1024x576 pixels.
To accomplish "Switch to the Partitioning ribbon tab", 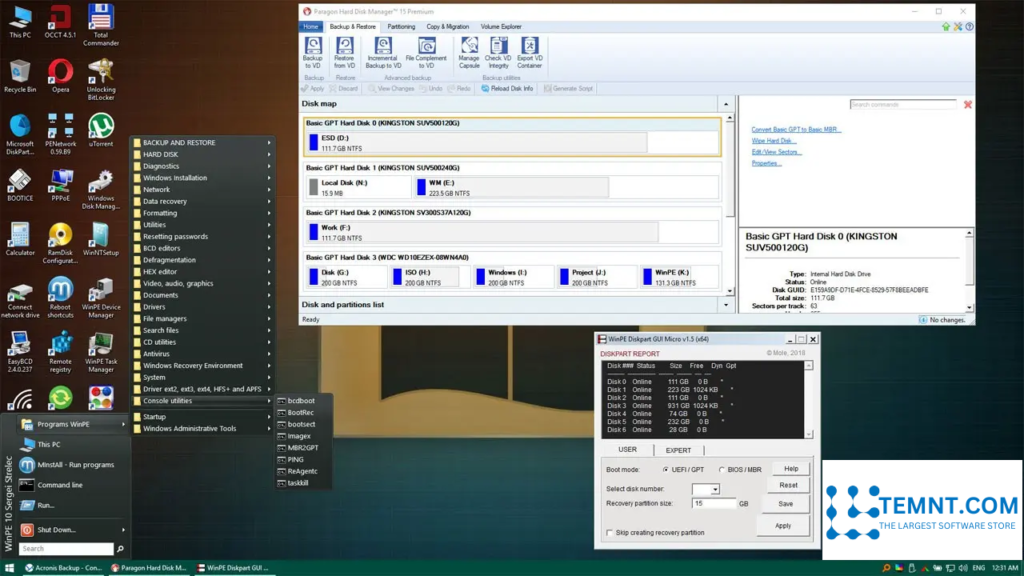I will [x=401, y=27].
